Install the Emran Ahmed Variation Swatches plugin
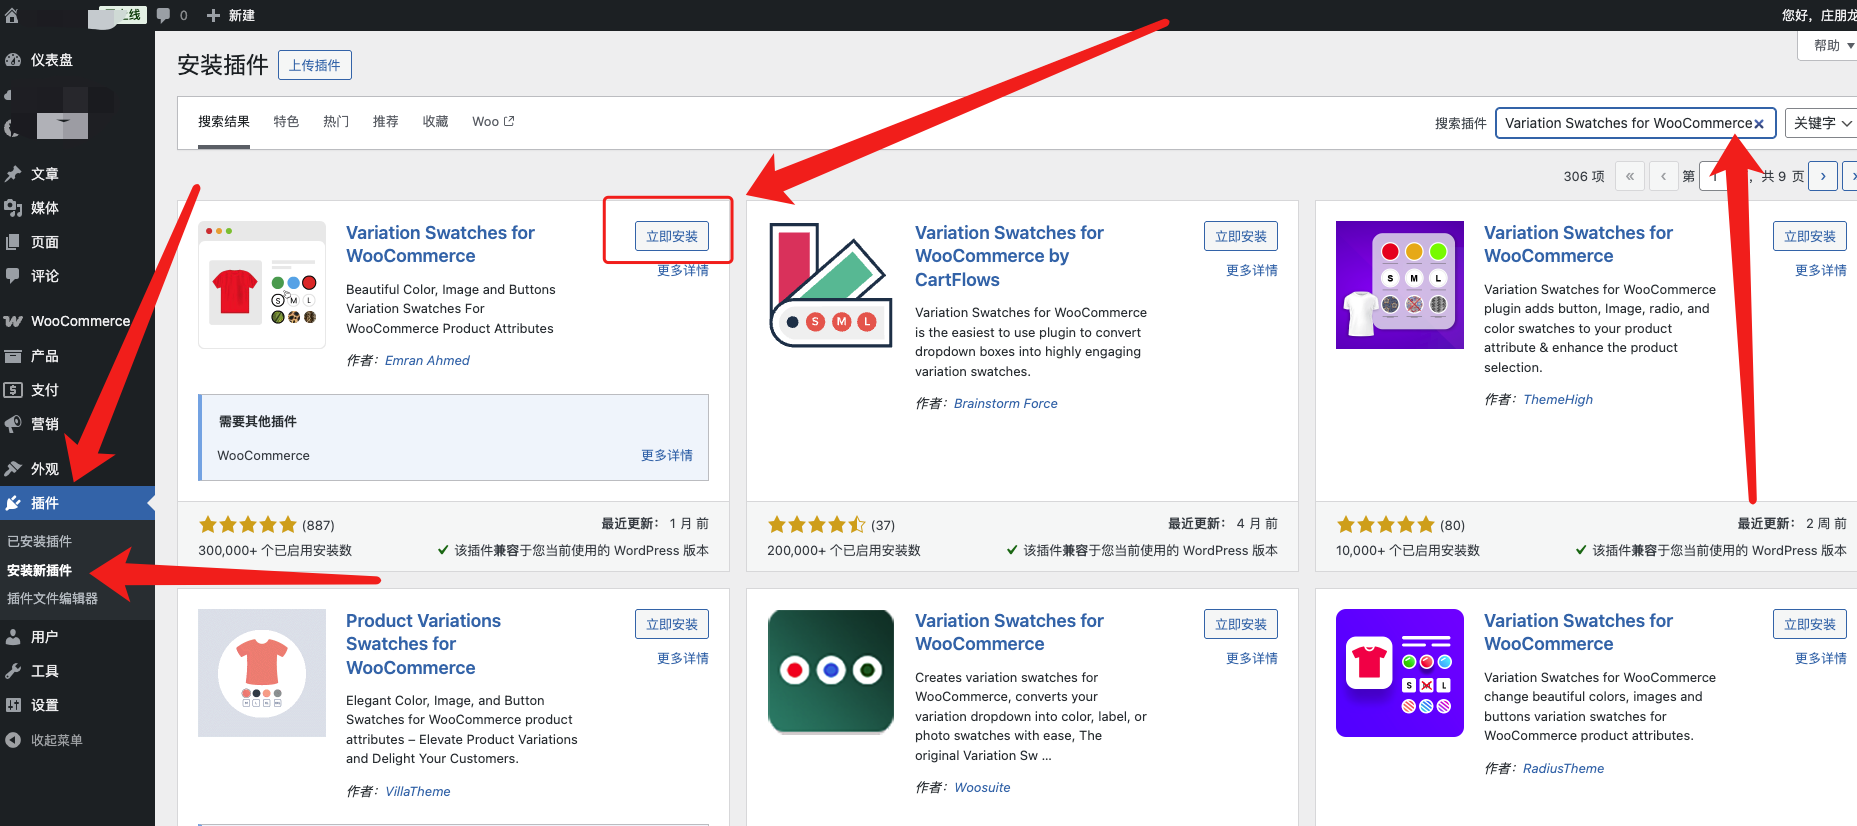 (672, 236)
